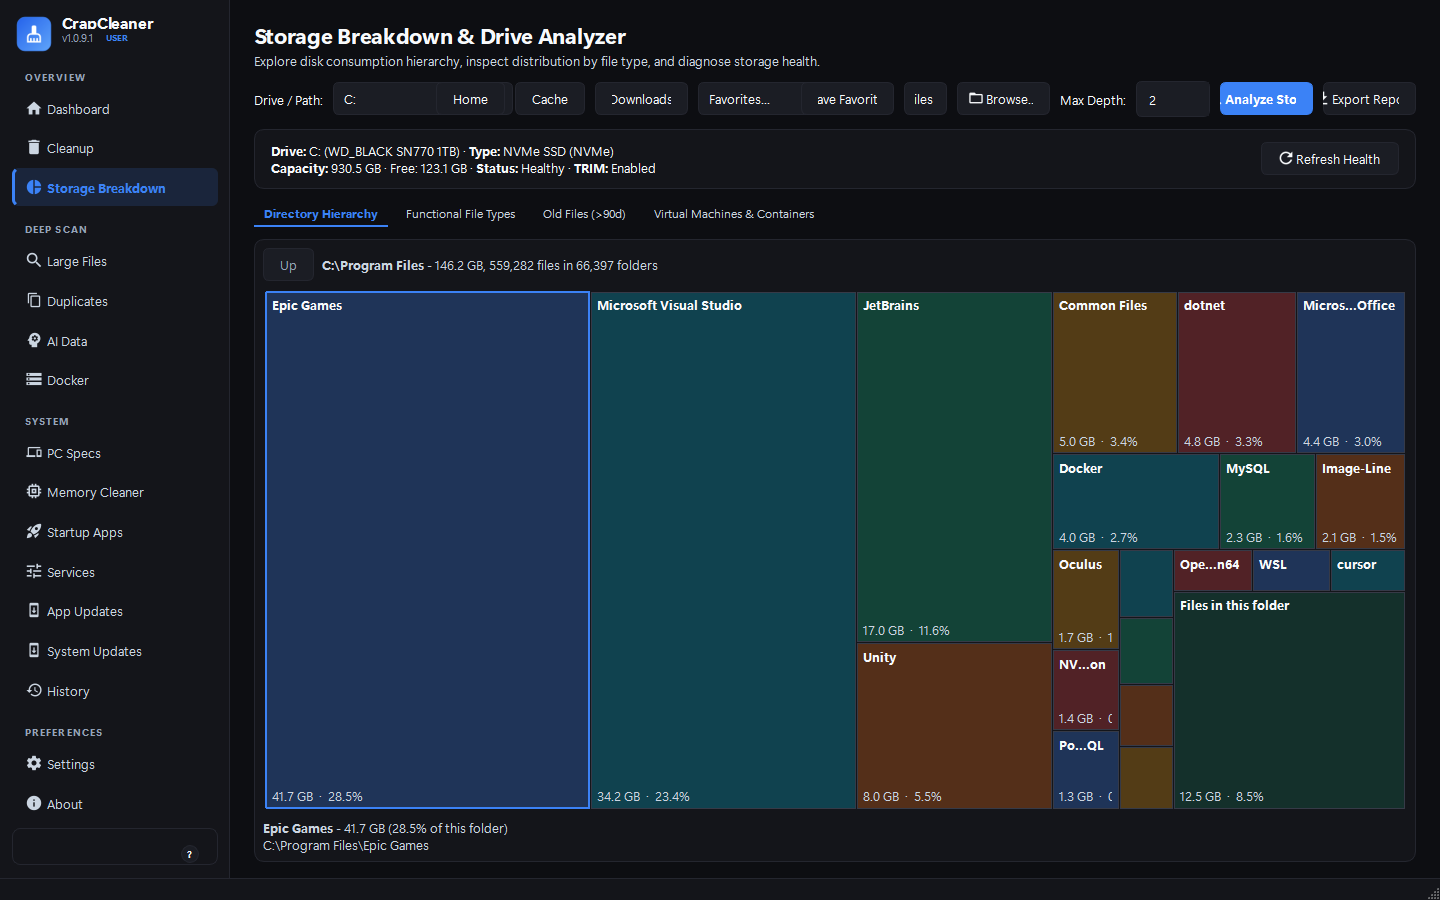
Task: Select the NV...on treemap block
Action: tap(1086, 690)
